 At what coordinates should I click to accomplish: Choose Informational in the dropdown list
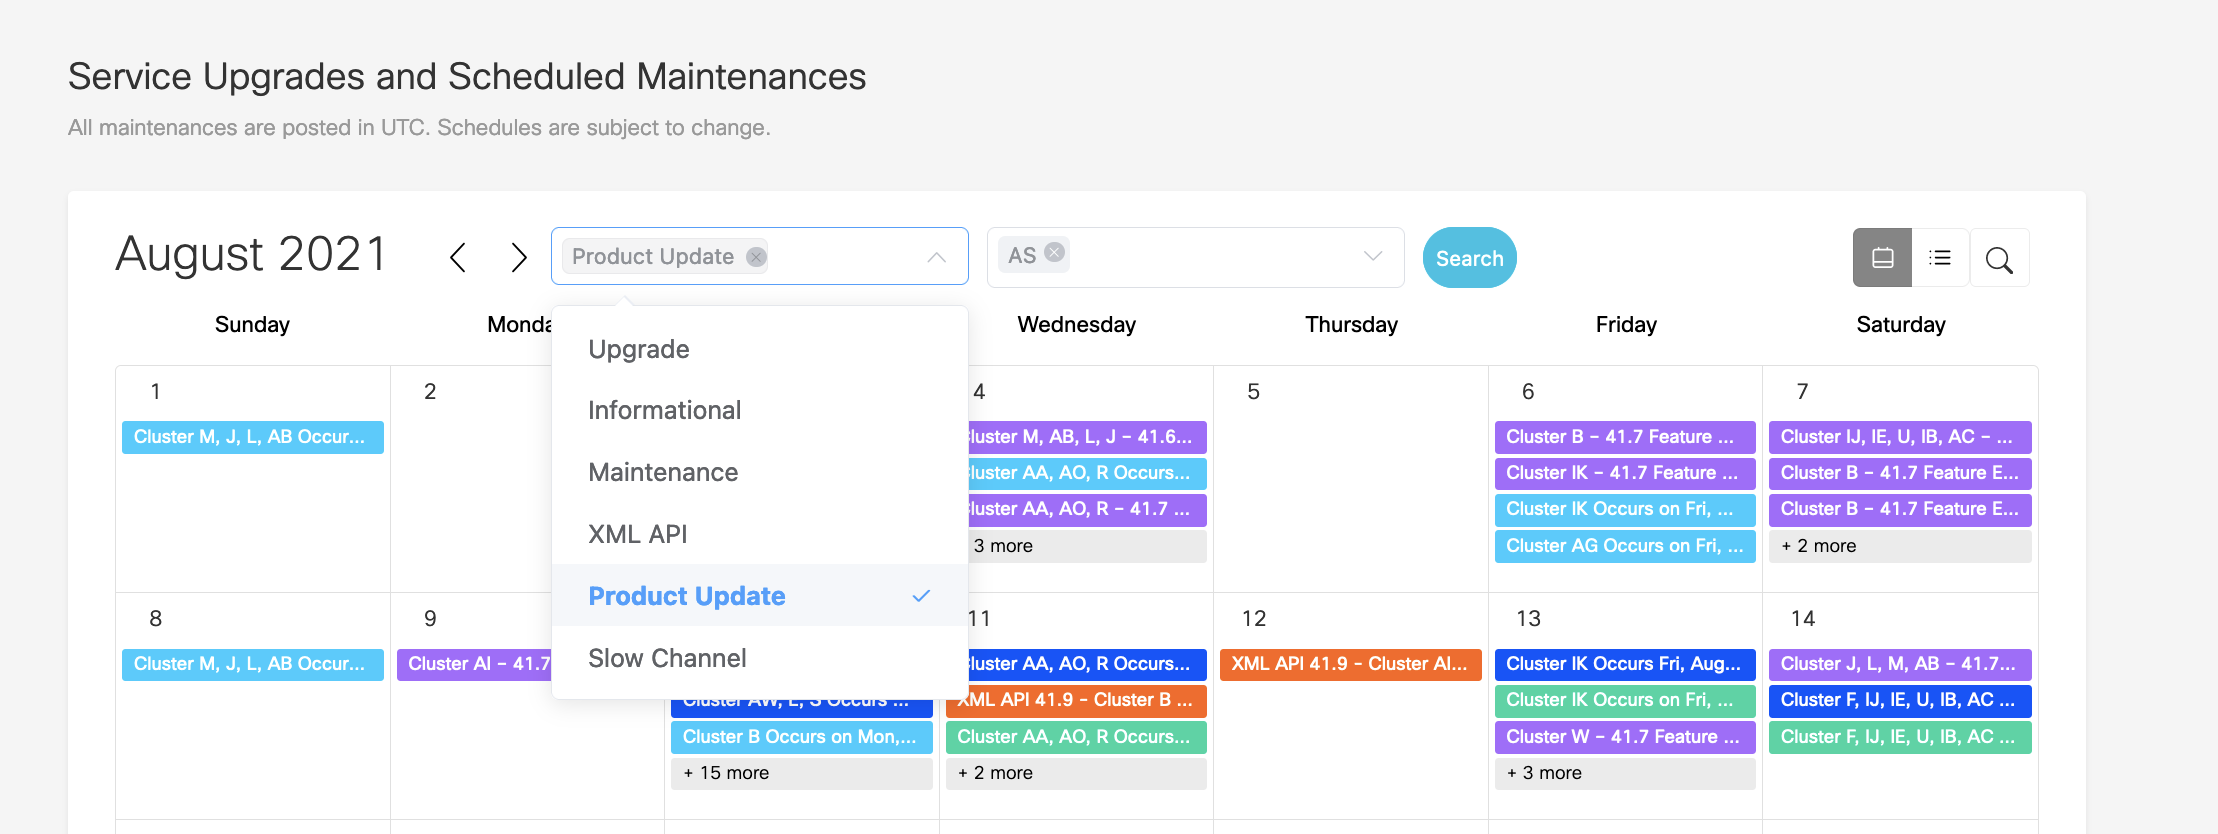(x=664, y=410)
